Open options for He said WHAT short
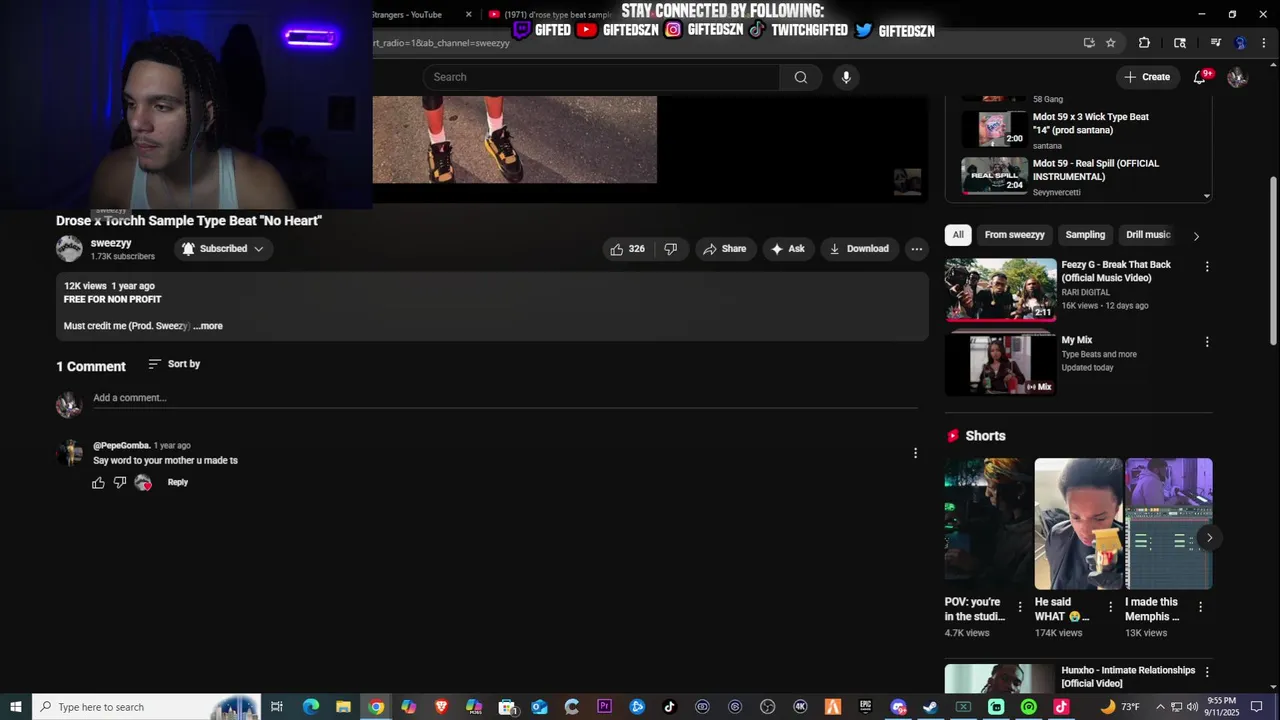Viewport: 1280px width, 720px height. [x=1110, y=607]
